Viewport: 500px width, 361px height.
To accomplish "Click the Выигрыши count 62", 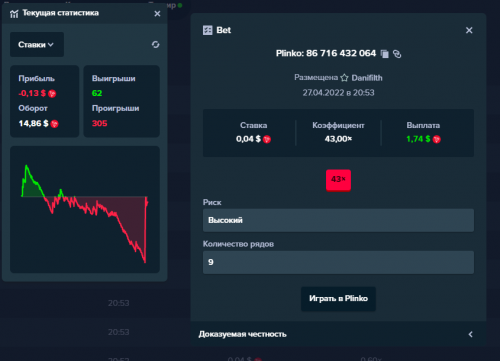I will 97,93.
